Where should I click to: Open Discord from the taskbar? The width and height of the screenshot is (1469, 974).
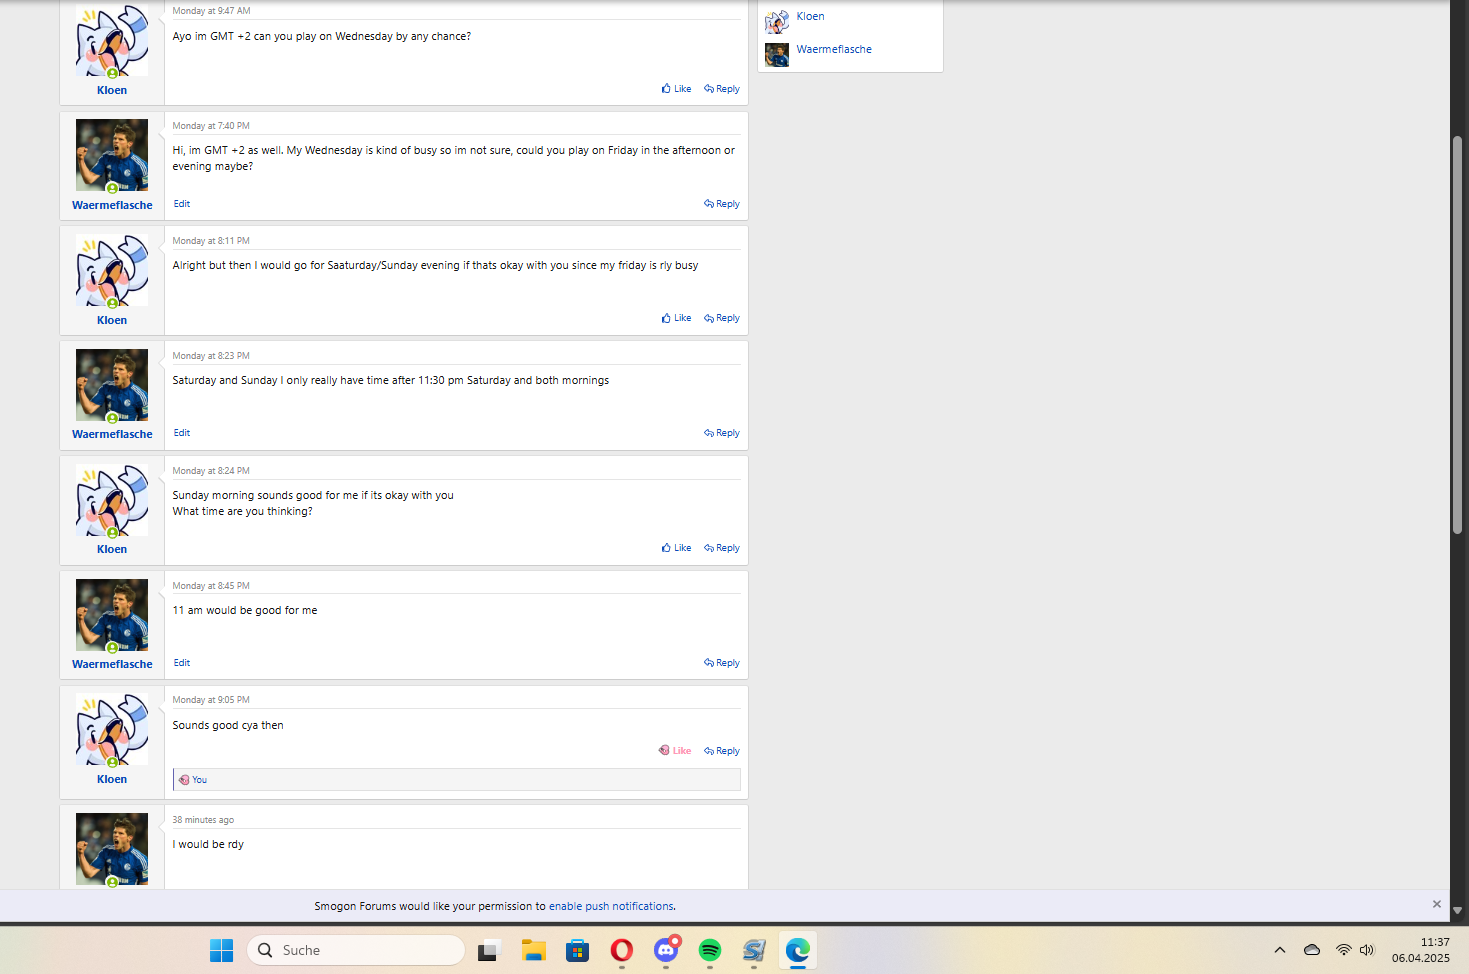(666, 950)
